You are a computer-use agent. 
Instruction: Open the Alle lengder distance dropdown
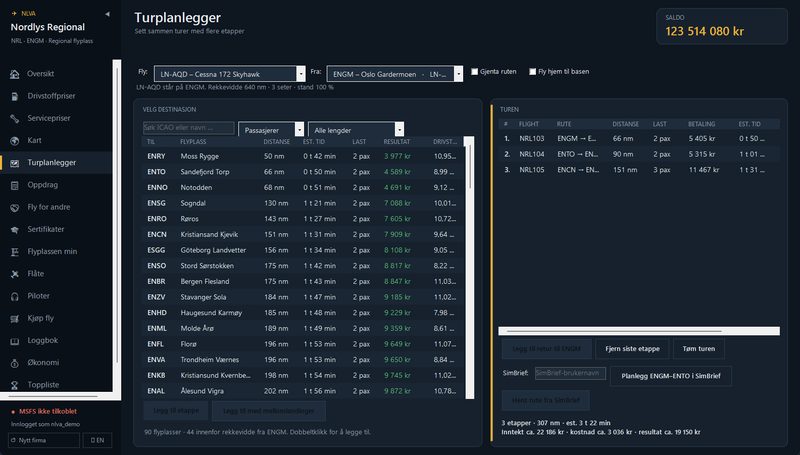356,130
